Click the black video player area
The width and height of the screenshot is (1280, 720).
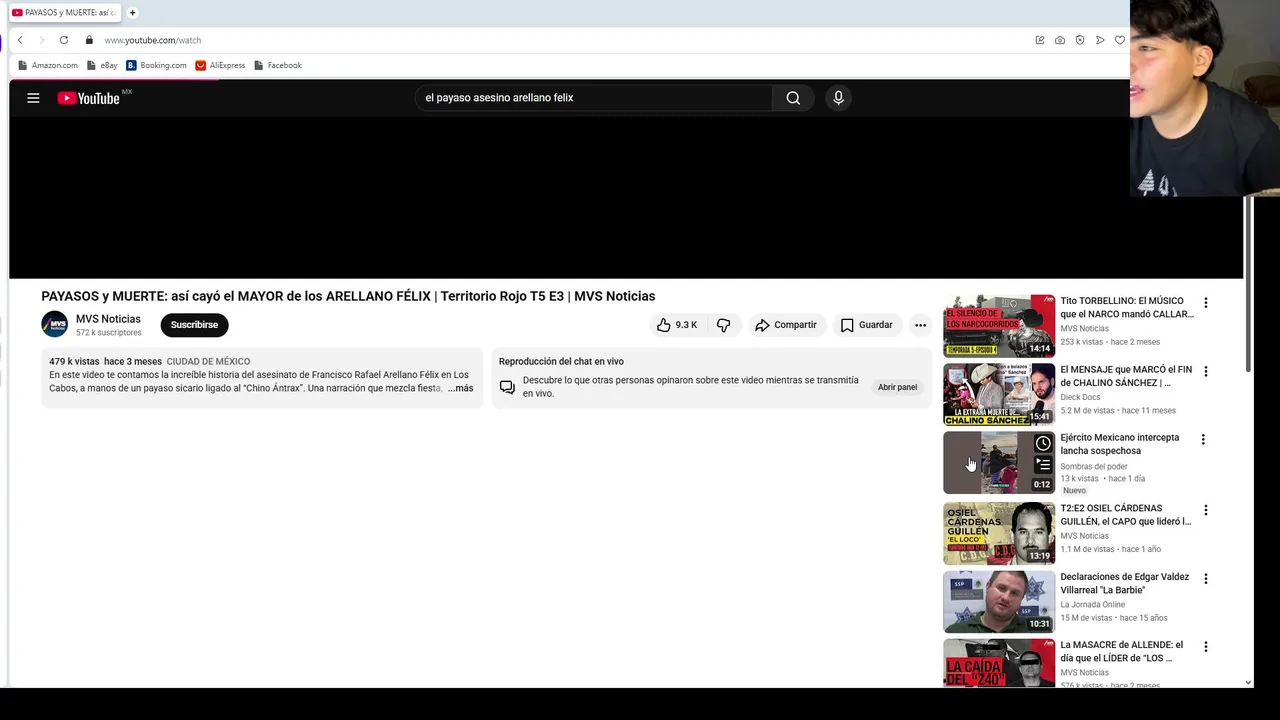pyautogui.click(x=626, y=198)
